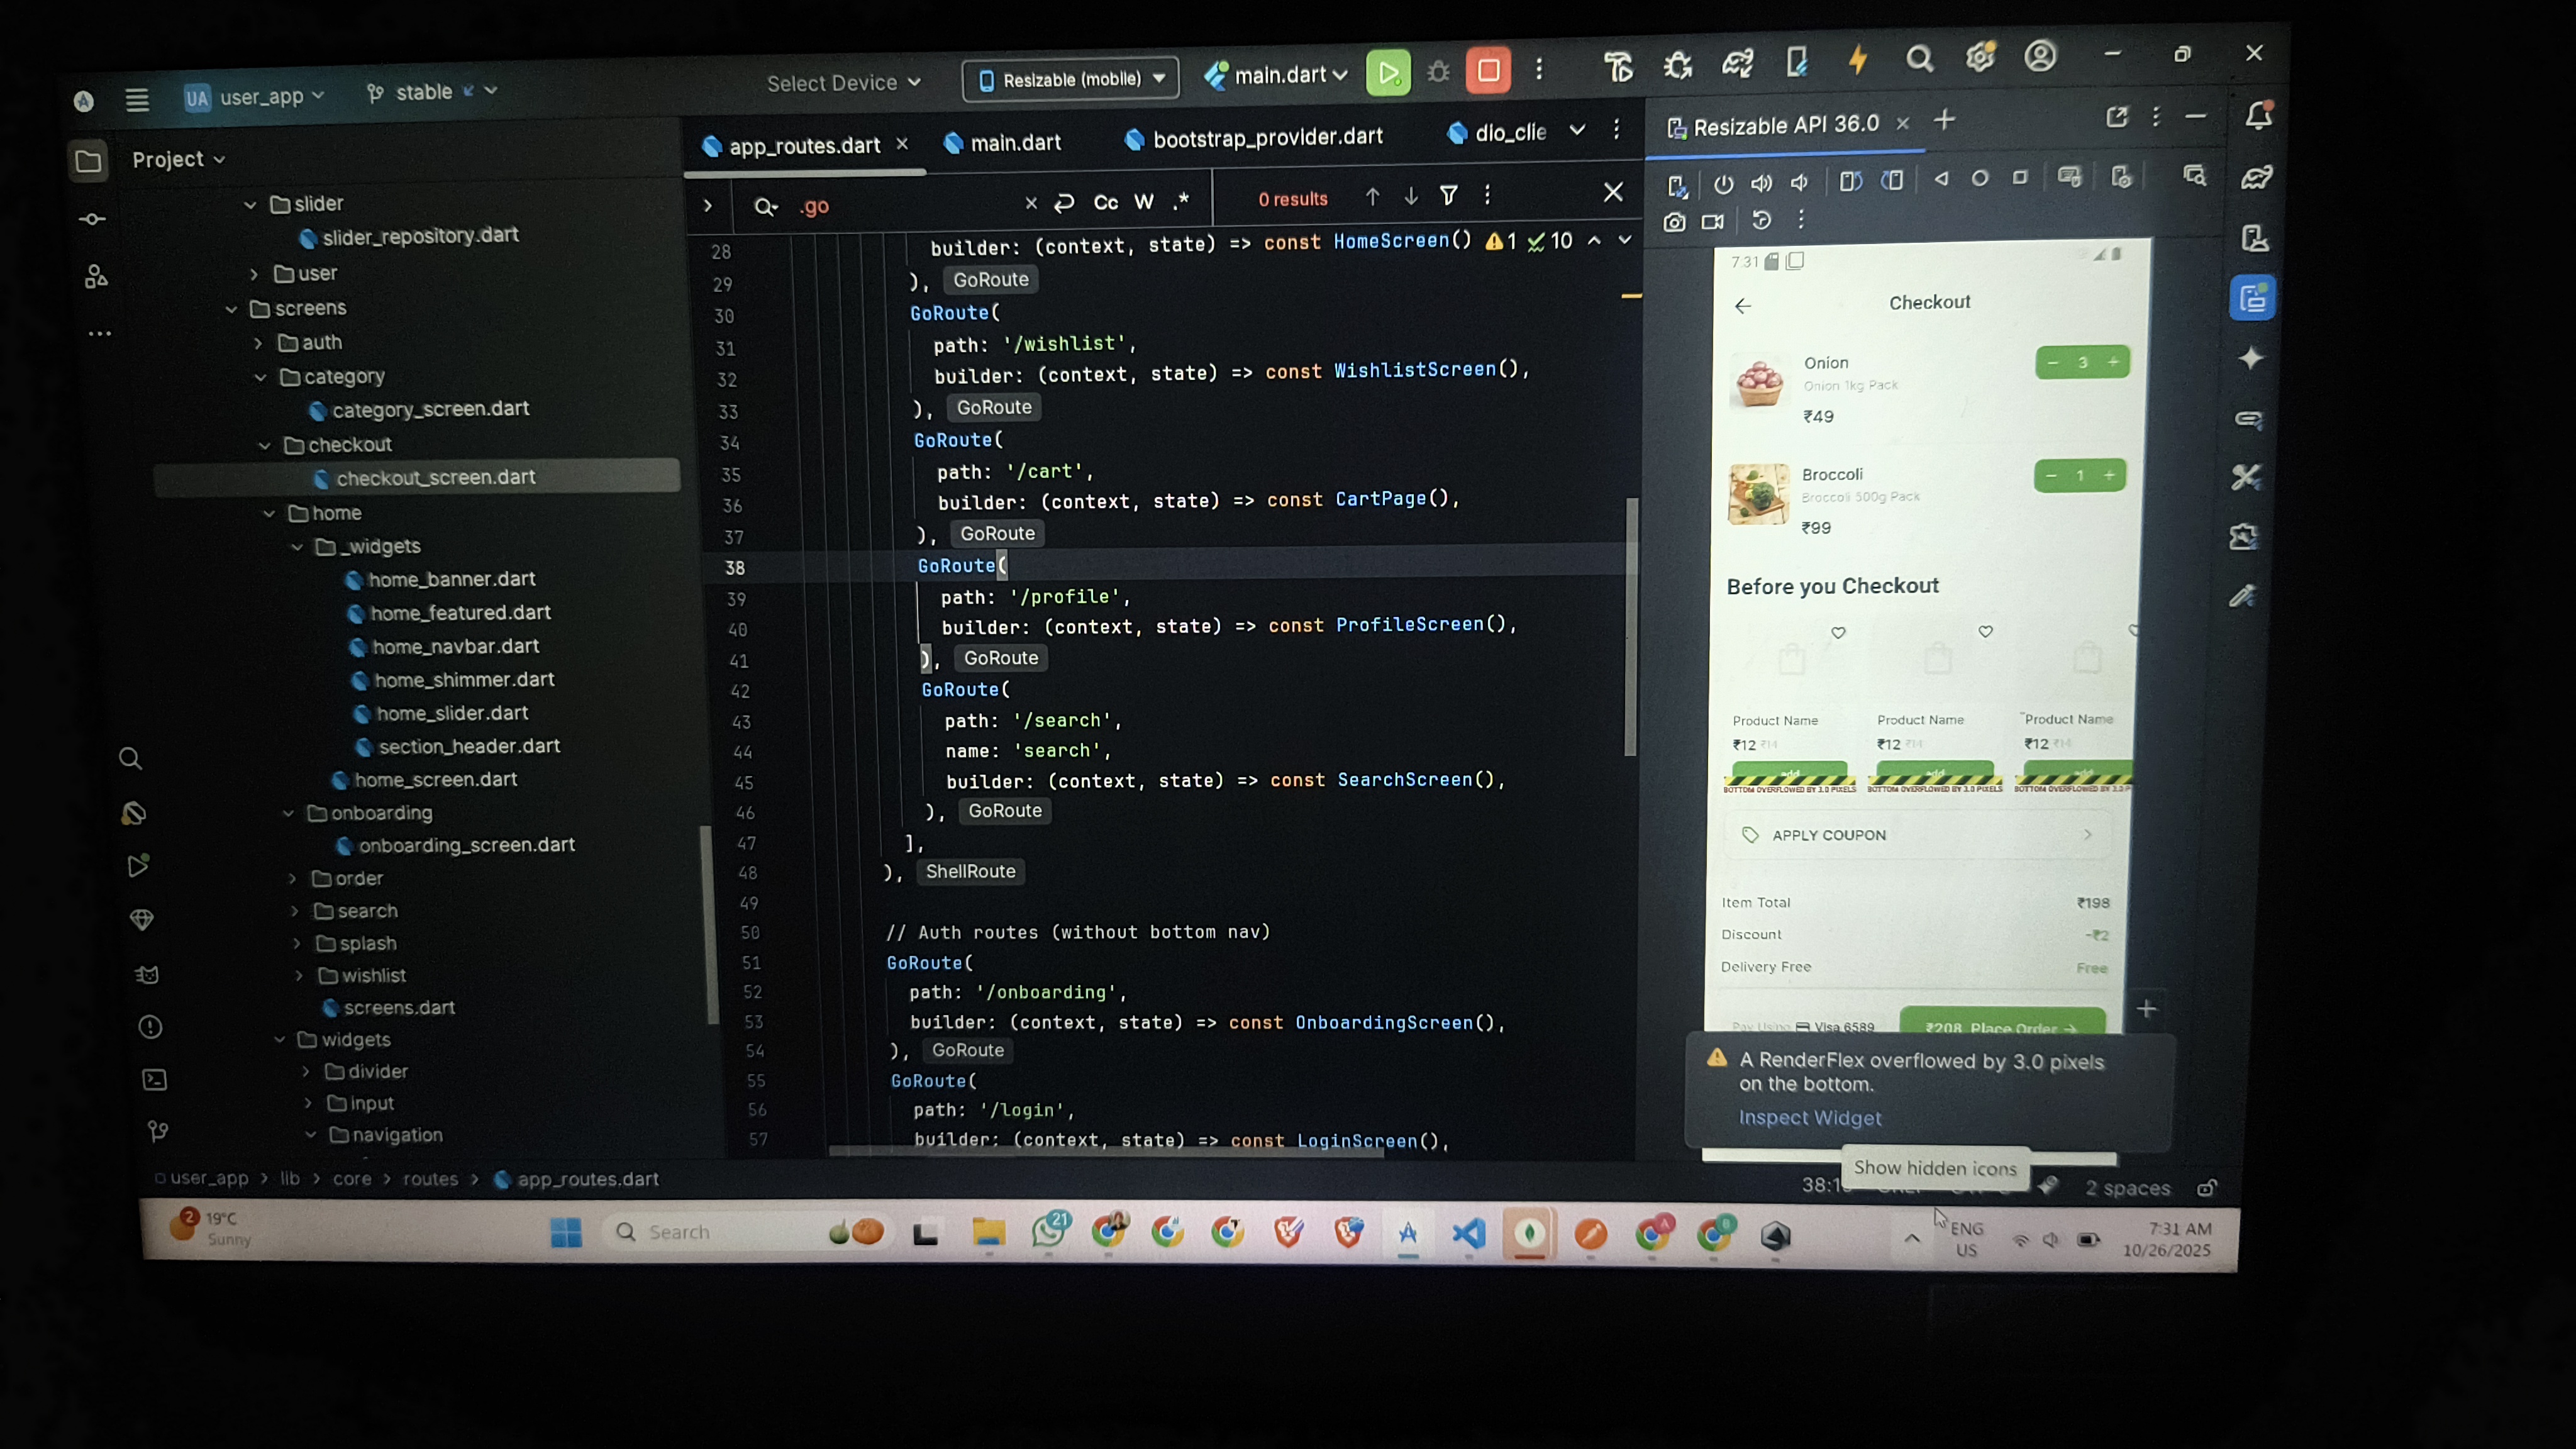
Task: Open bootstrap_provider.dart tab
Action: point(1266,138)
